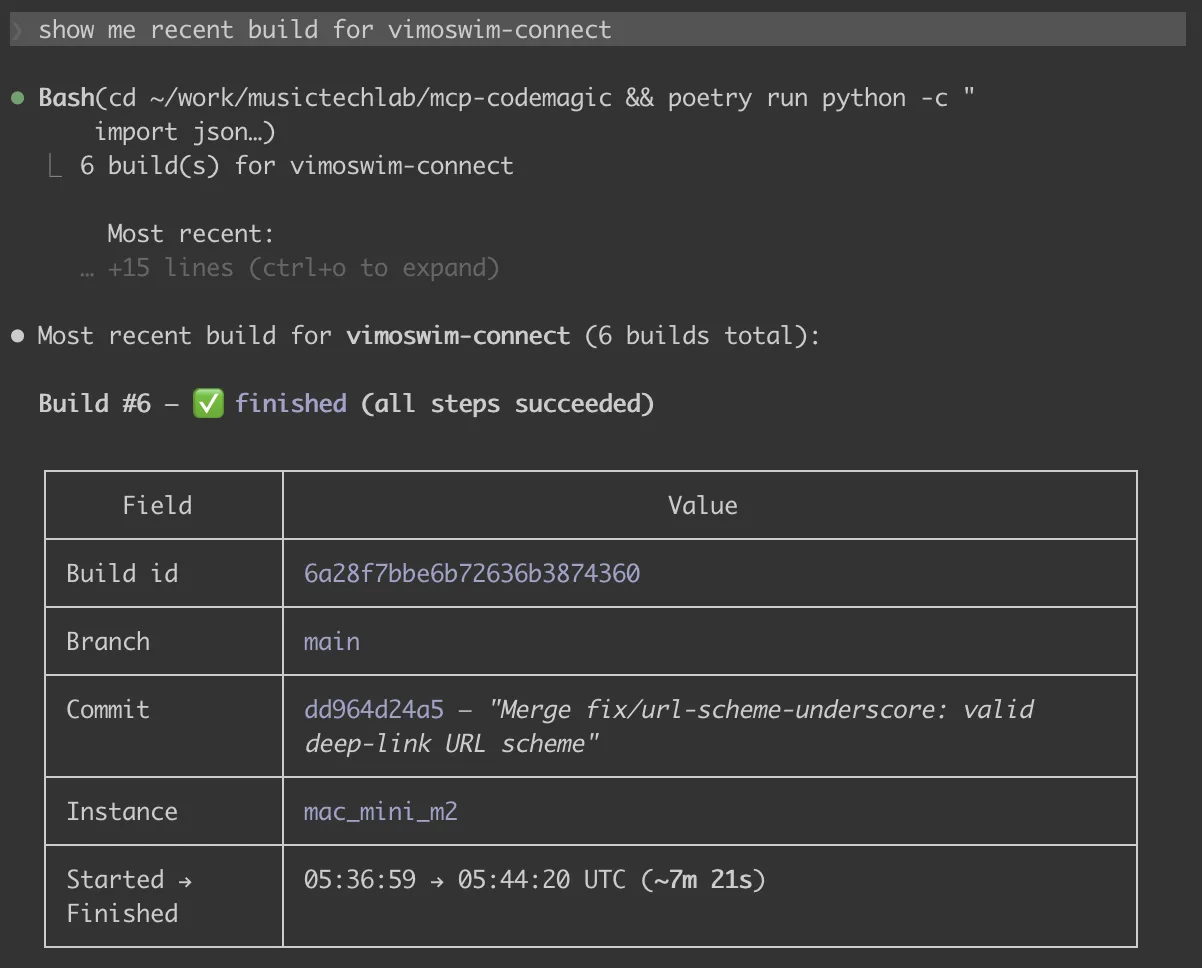The image size is (1202, 968).
Task: Click the 'Field' table header
Action: (157, 505)
